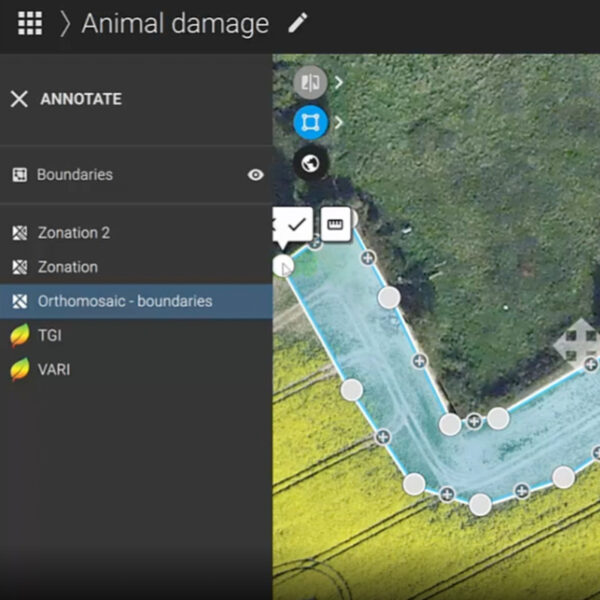600x600 pixels.
Task: Click the blue polygon annotation tool
Action: [x=310, y=123]
